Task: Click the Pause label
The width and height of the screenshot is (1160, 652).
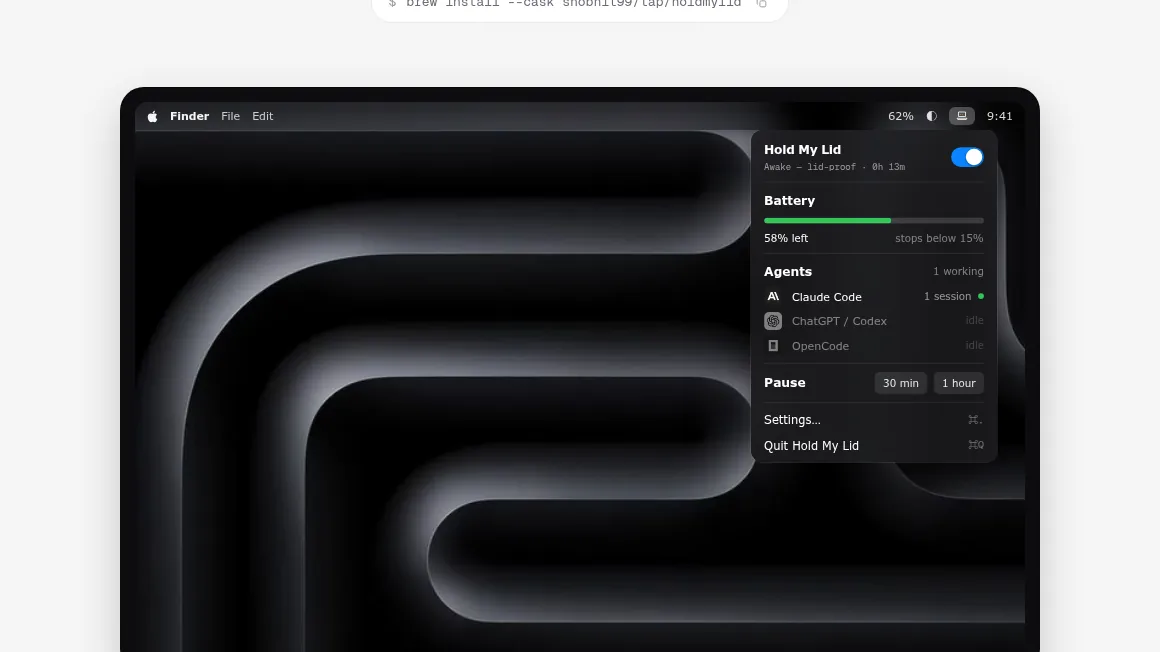Action: coord(784,383)
